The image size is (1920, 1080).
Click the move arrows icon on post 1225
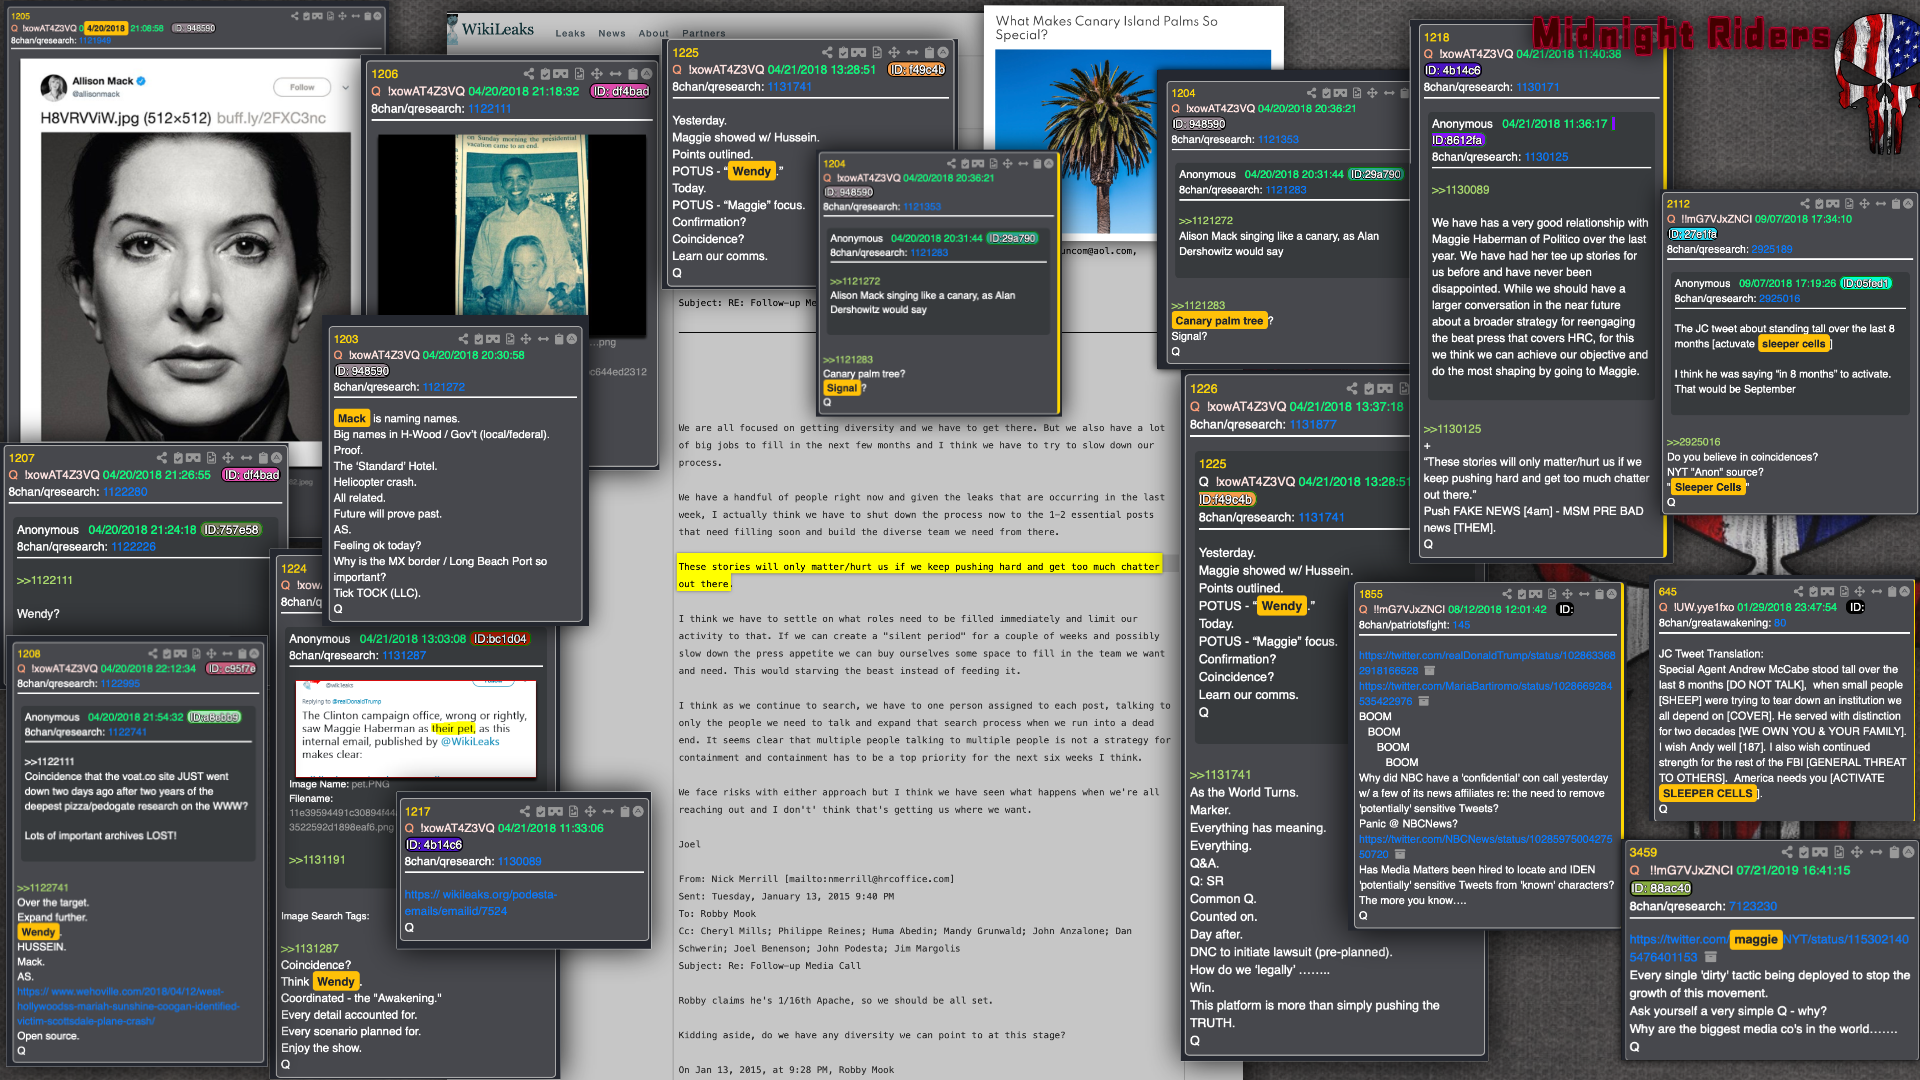pos(895,53)
